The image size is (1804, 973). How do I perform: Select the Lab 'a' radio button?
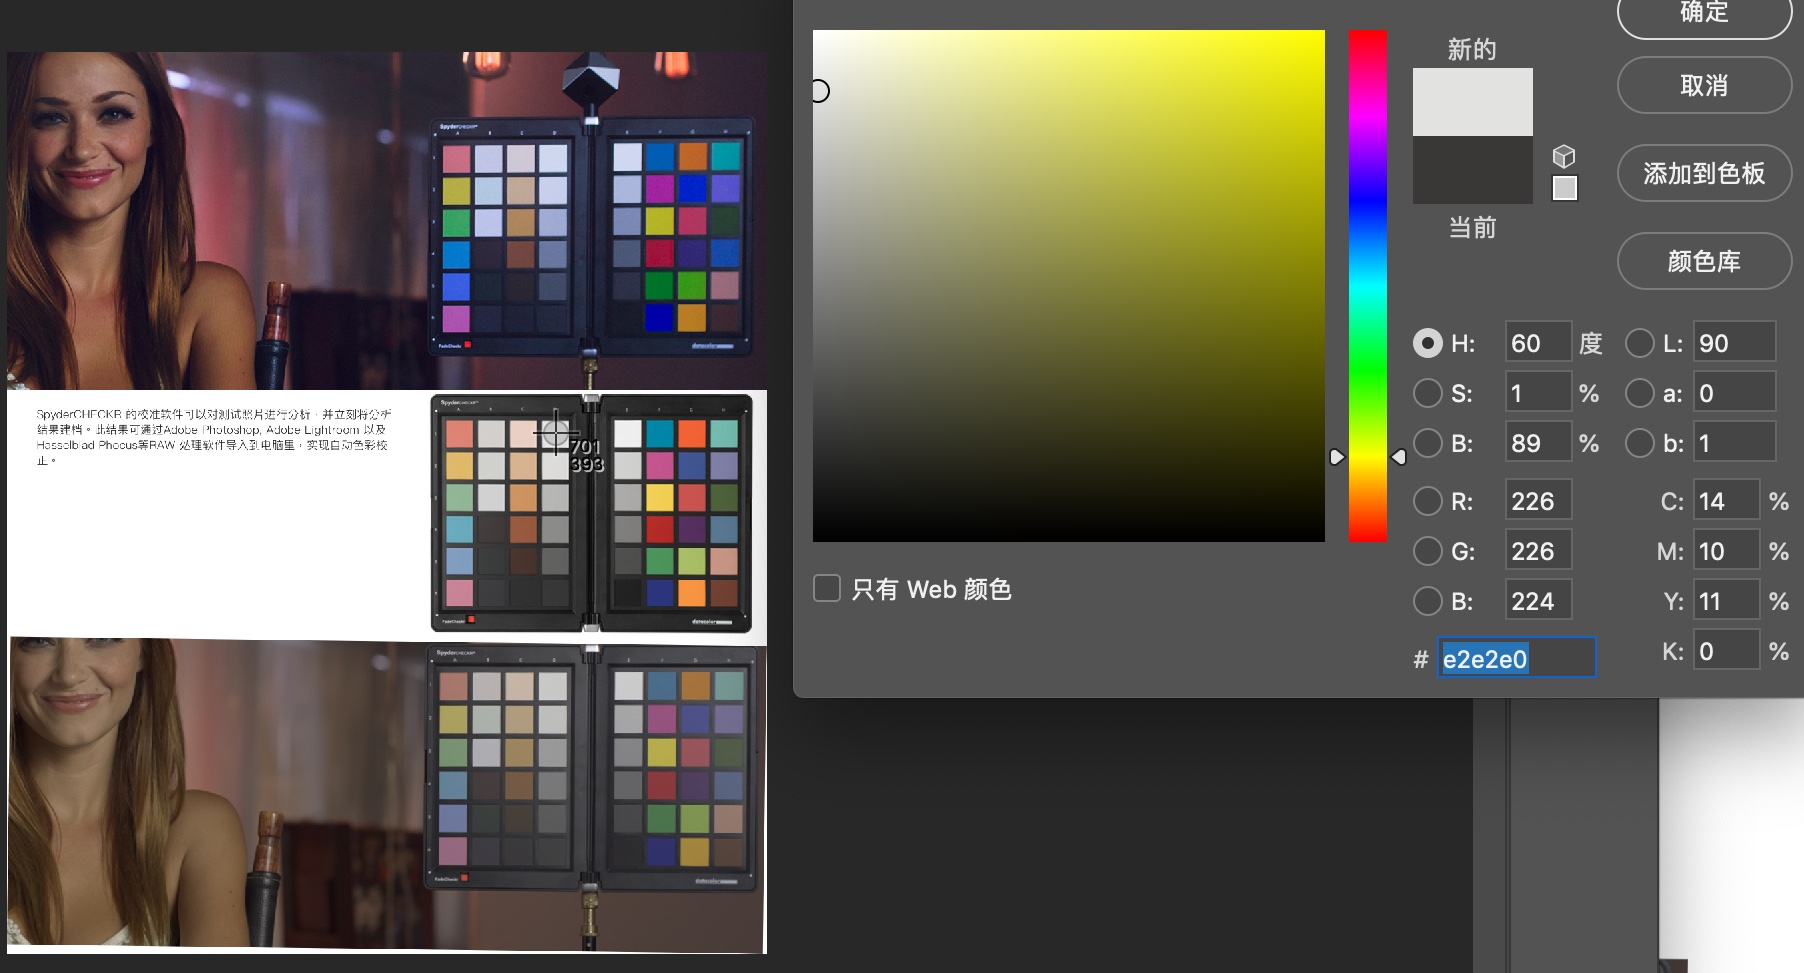[1639, 393]
